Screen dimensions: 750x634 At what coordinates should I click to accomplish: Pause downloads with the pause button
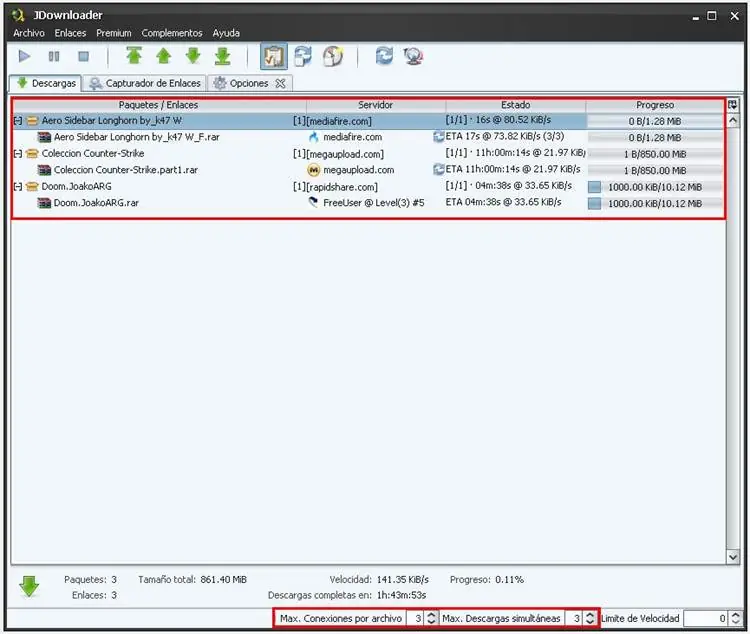pyautogui.click(x=54, y=56)
